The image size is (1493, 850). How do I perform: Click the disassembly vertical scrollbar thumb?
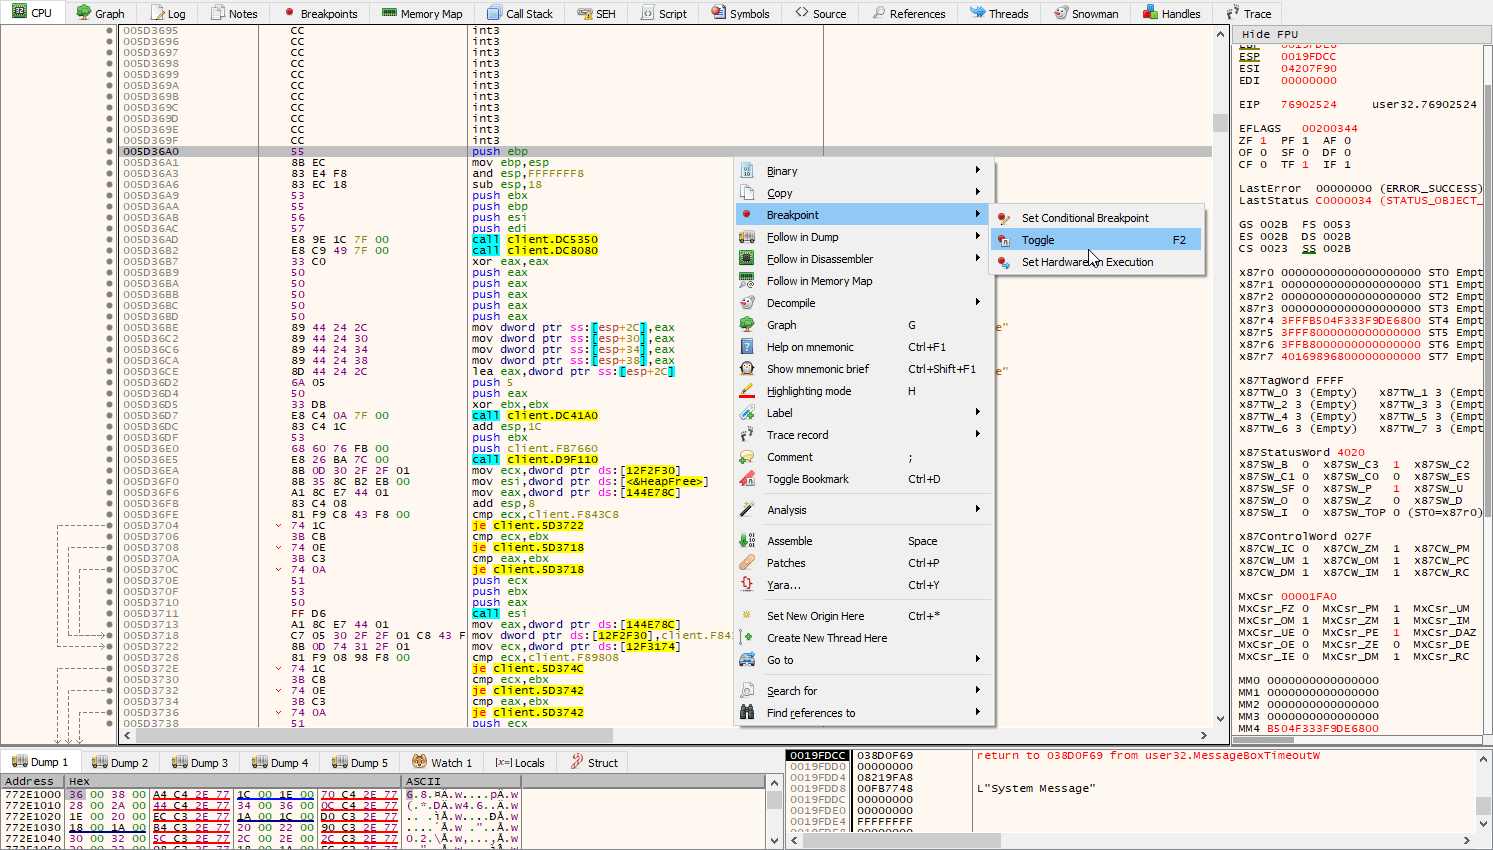coord(1220,122)
